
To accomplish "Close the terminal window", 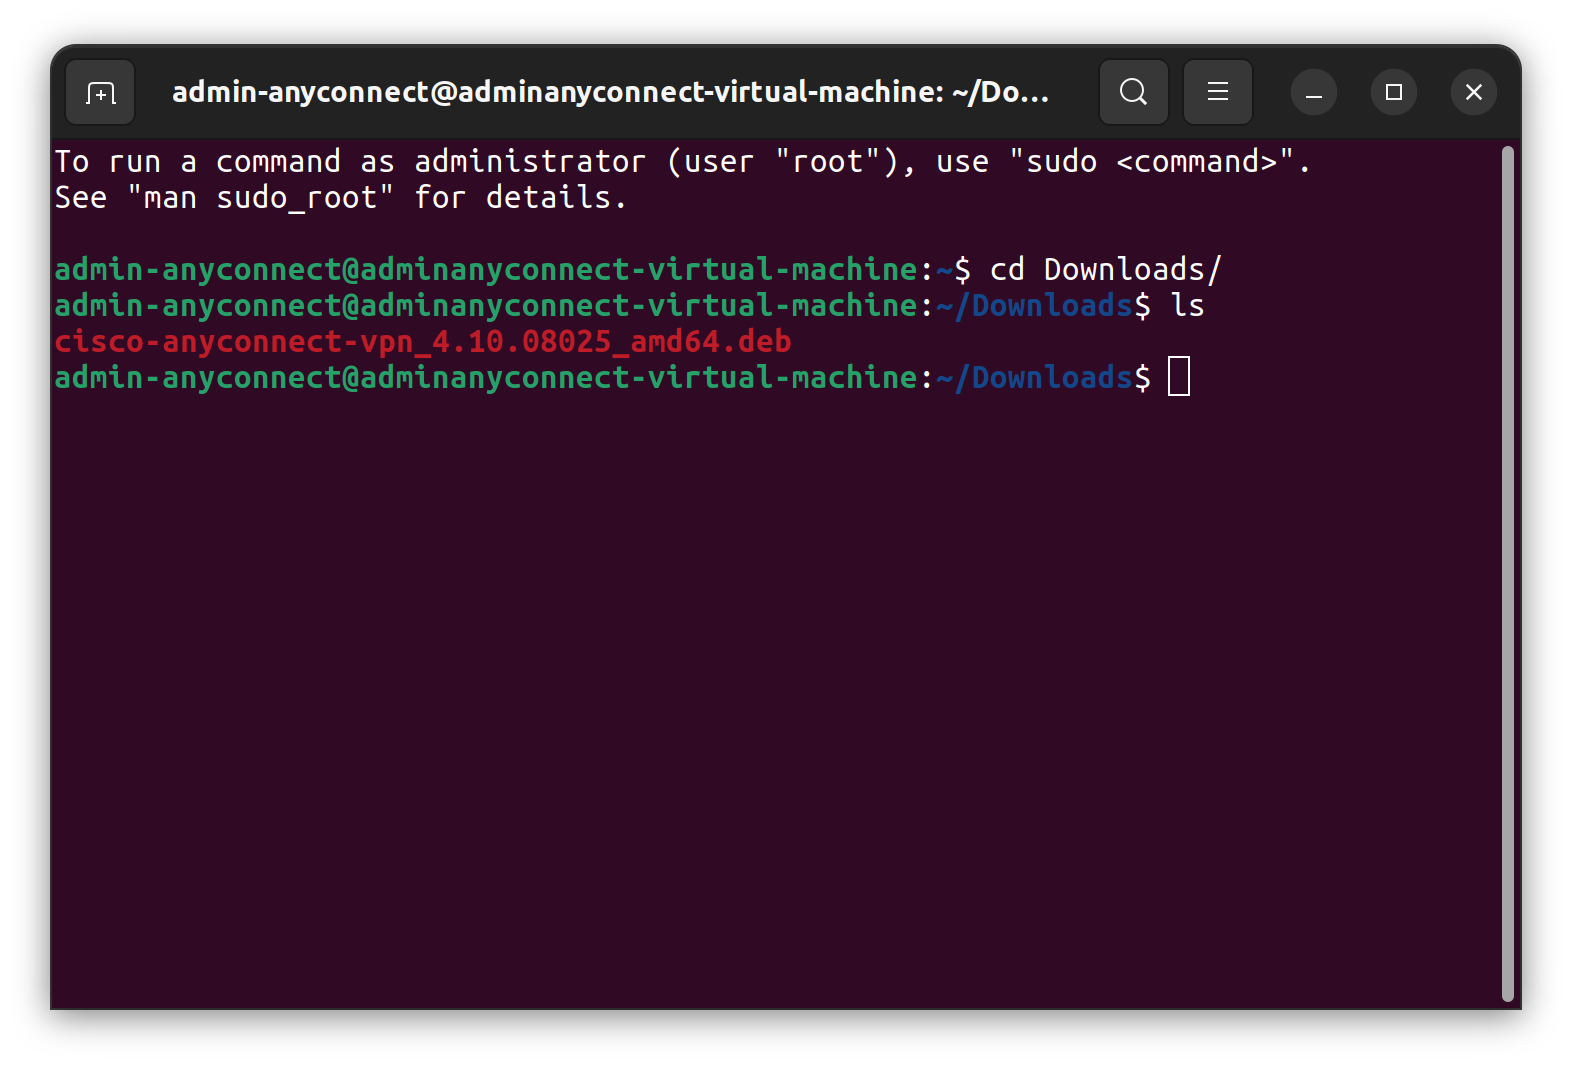I will [1474, 93].
